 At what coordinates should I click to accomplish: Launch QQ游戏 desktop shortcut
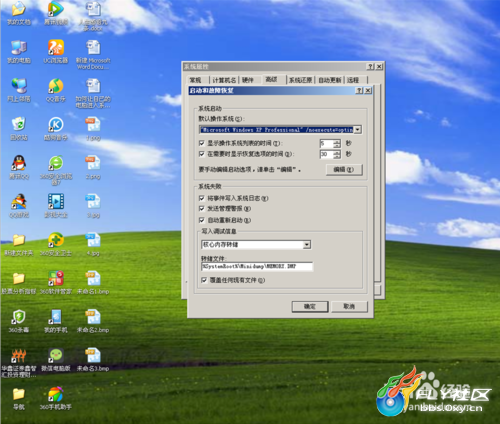(x=19, y=202)
